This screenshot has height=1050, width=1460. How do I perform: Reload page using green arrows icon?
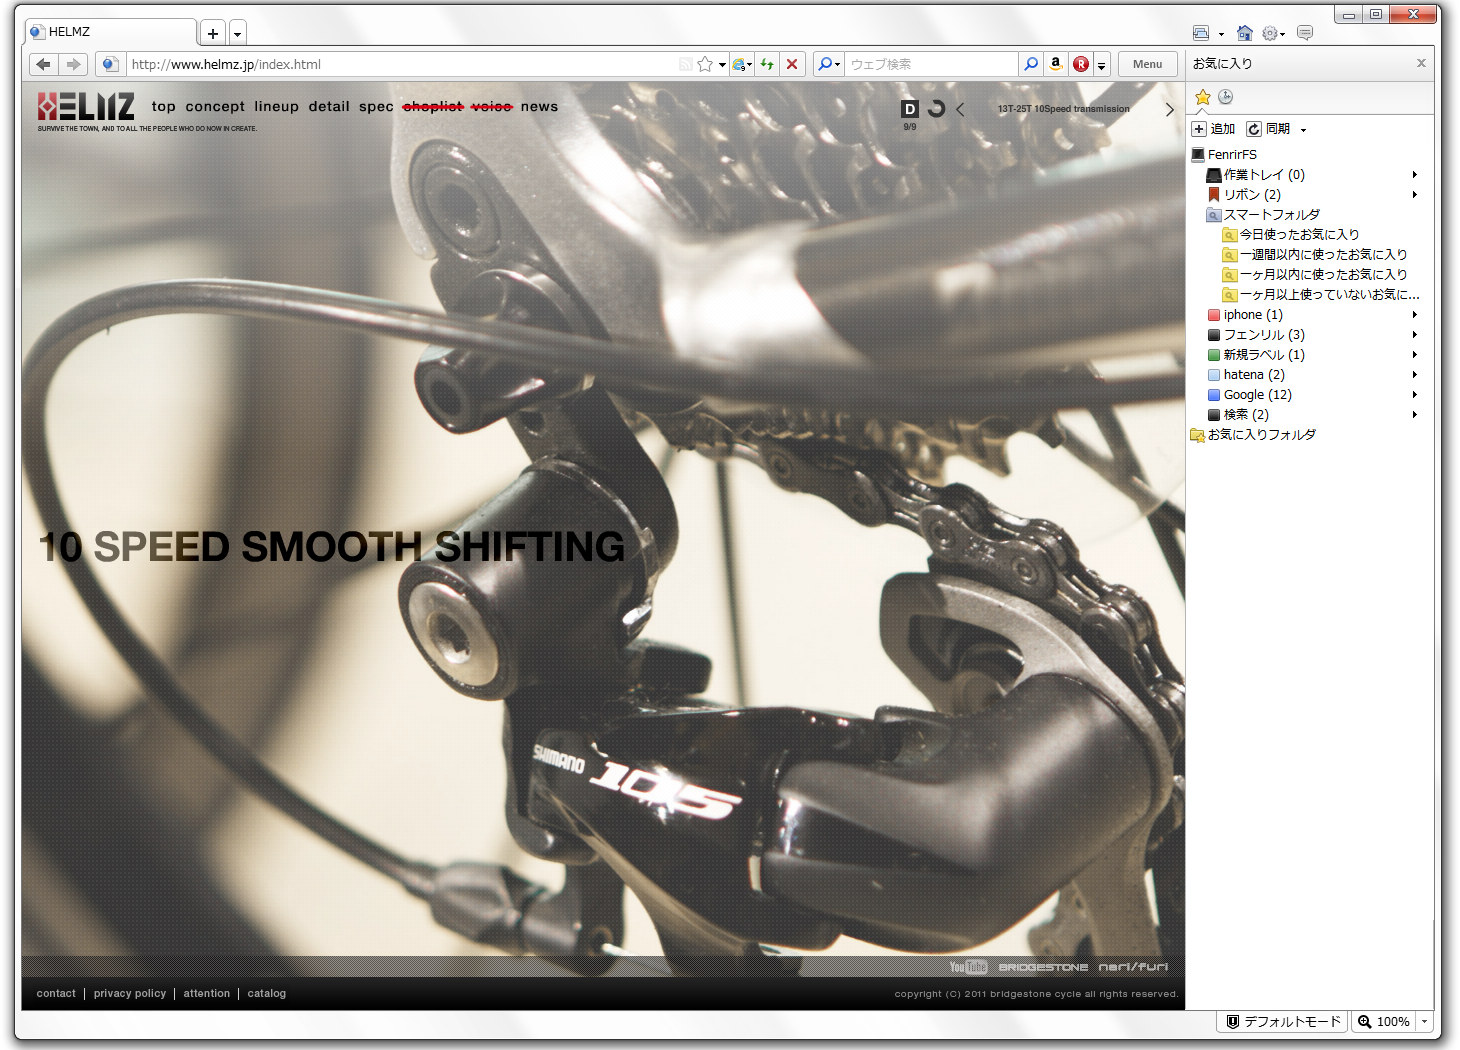(767, 64)
